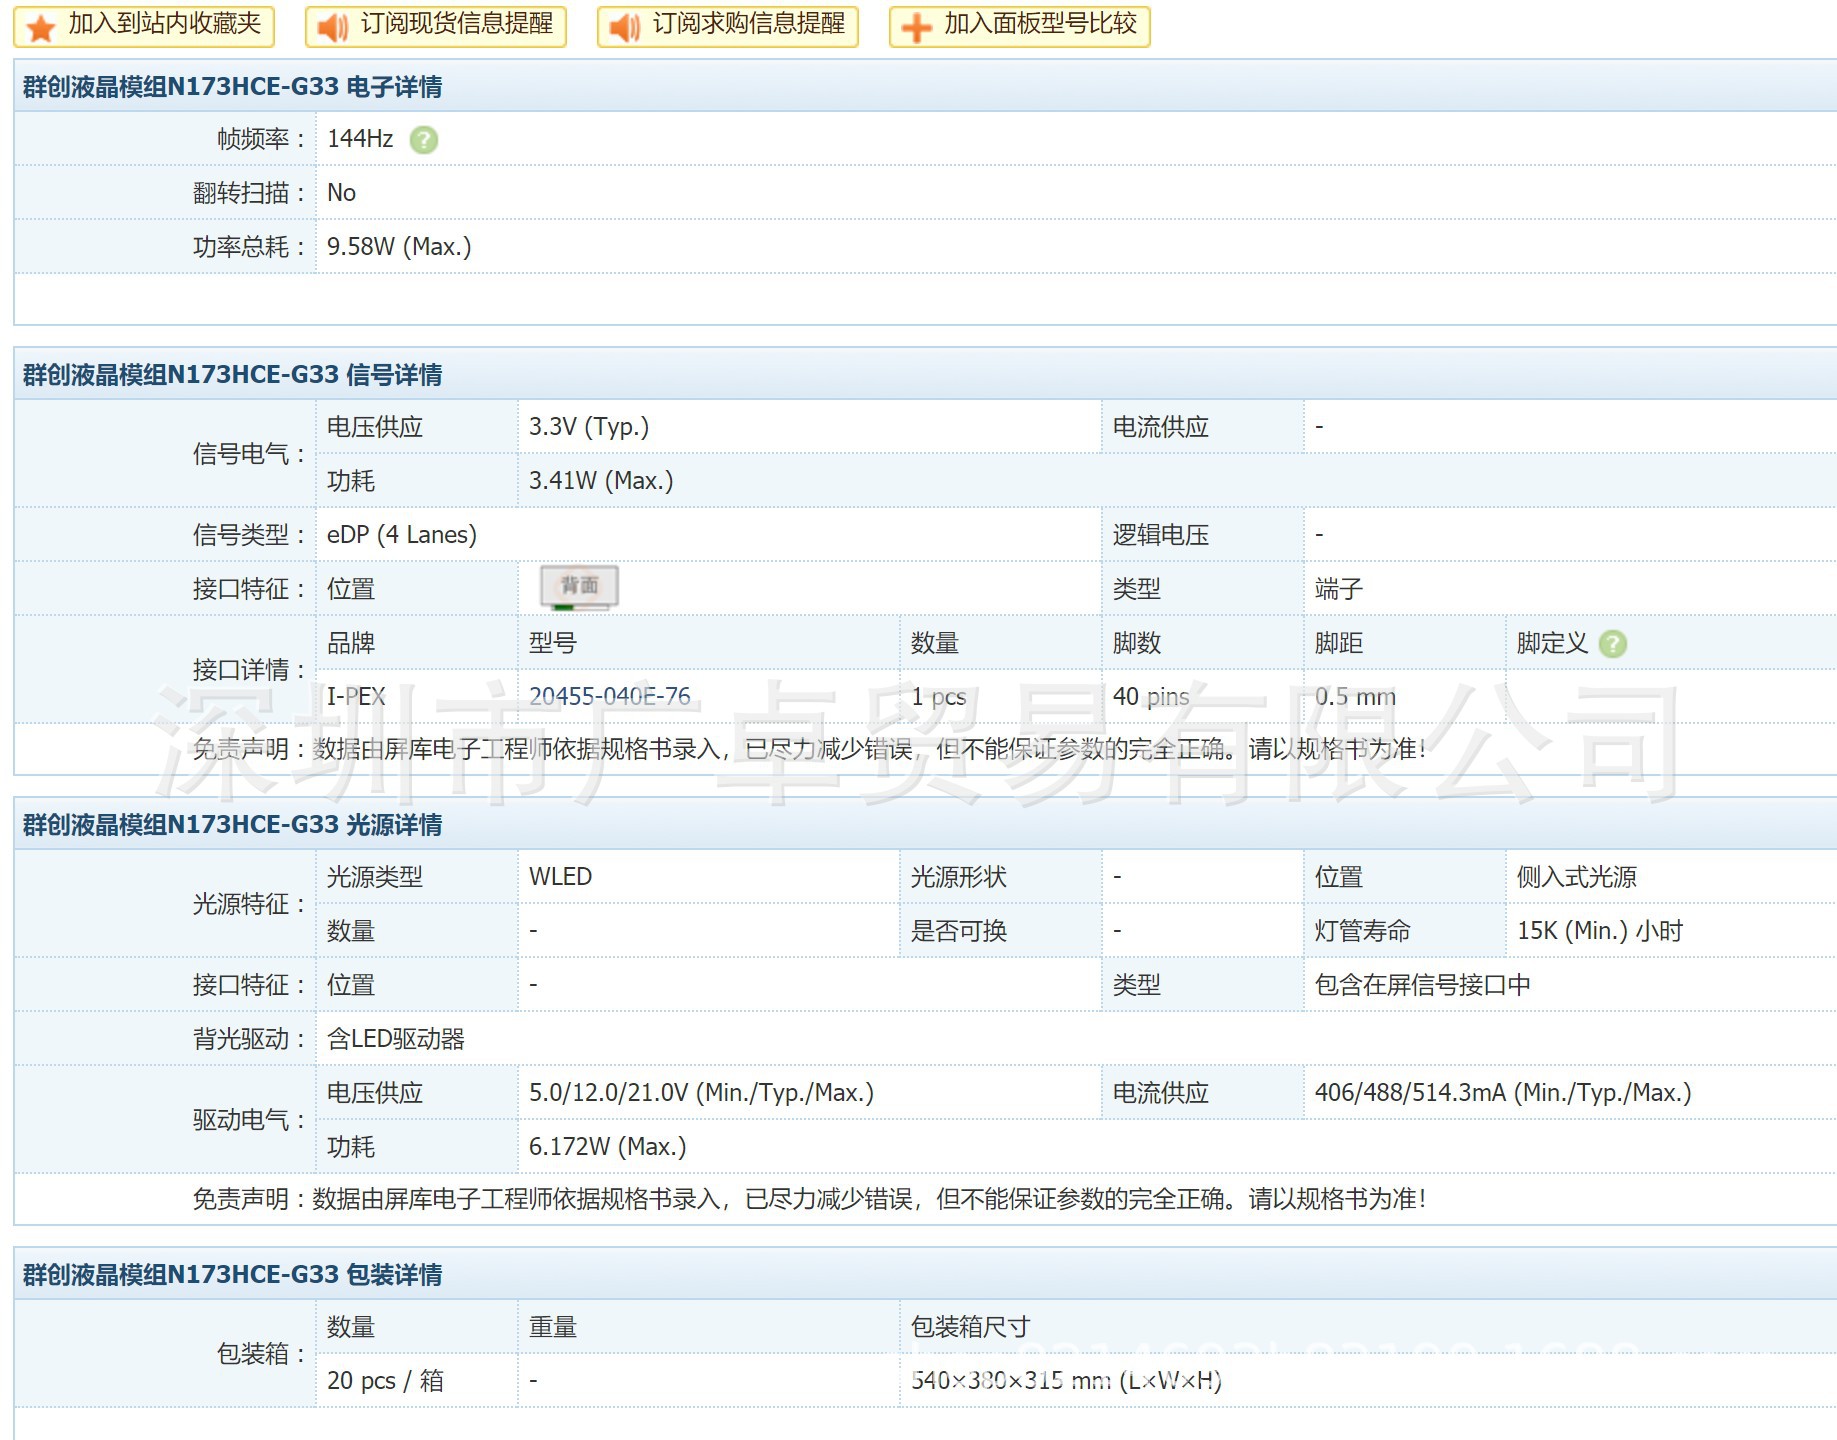The height and width of the screenshot is (1440, 1837).
Task: Click the N173HCE-G33 光源详情 section header
Action: click(232, 825)
